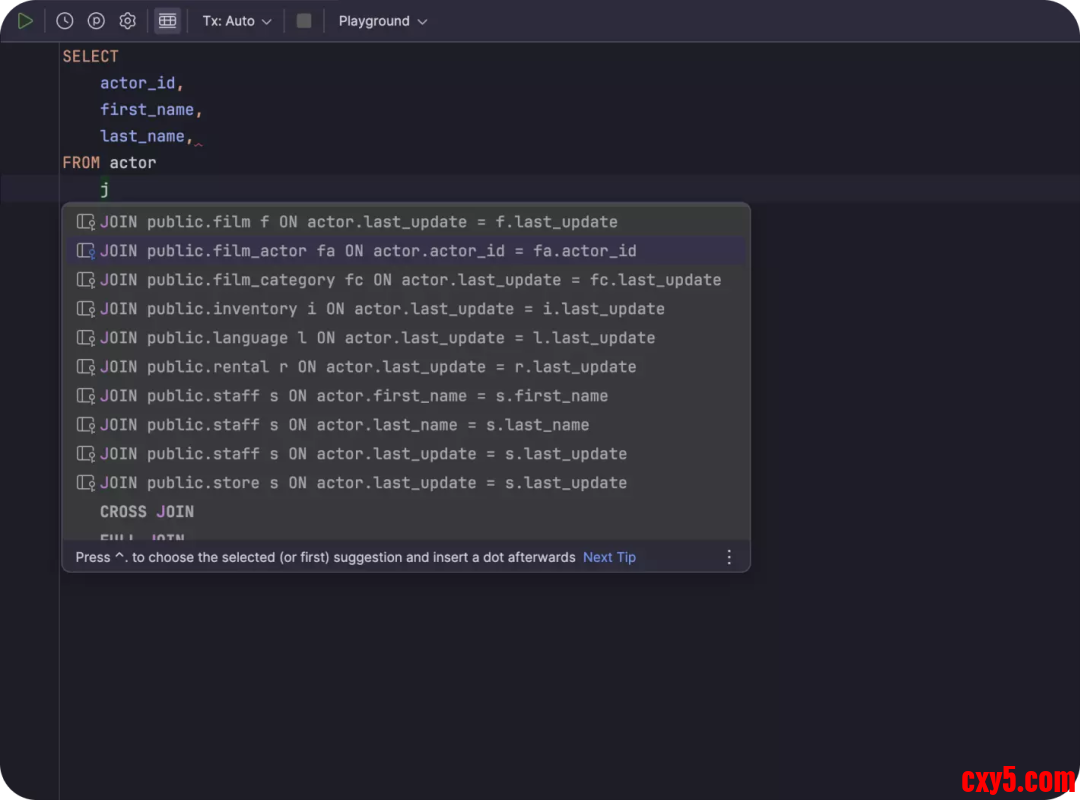The height and width of the screenshot is (800, 1080).
Task: Pick the JOIN public.film_category fc completion
Action: [x=410, y=280]
